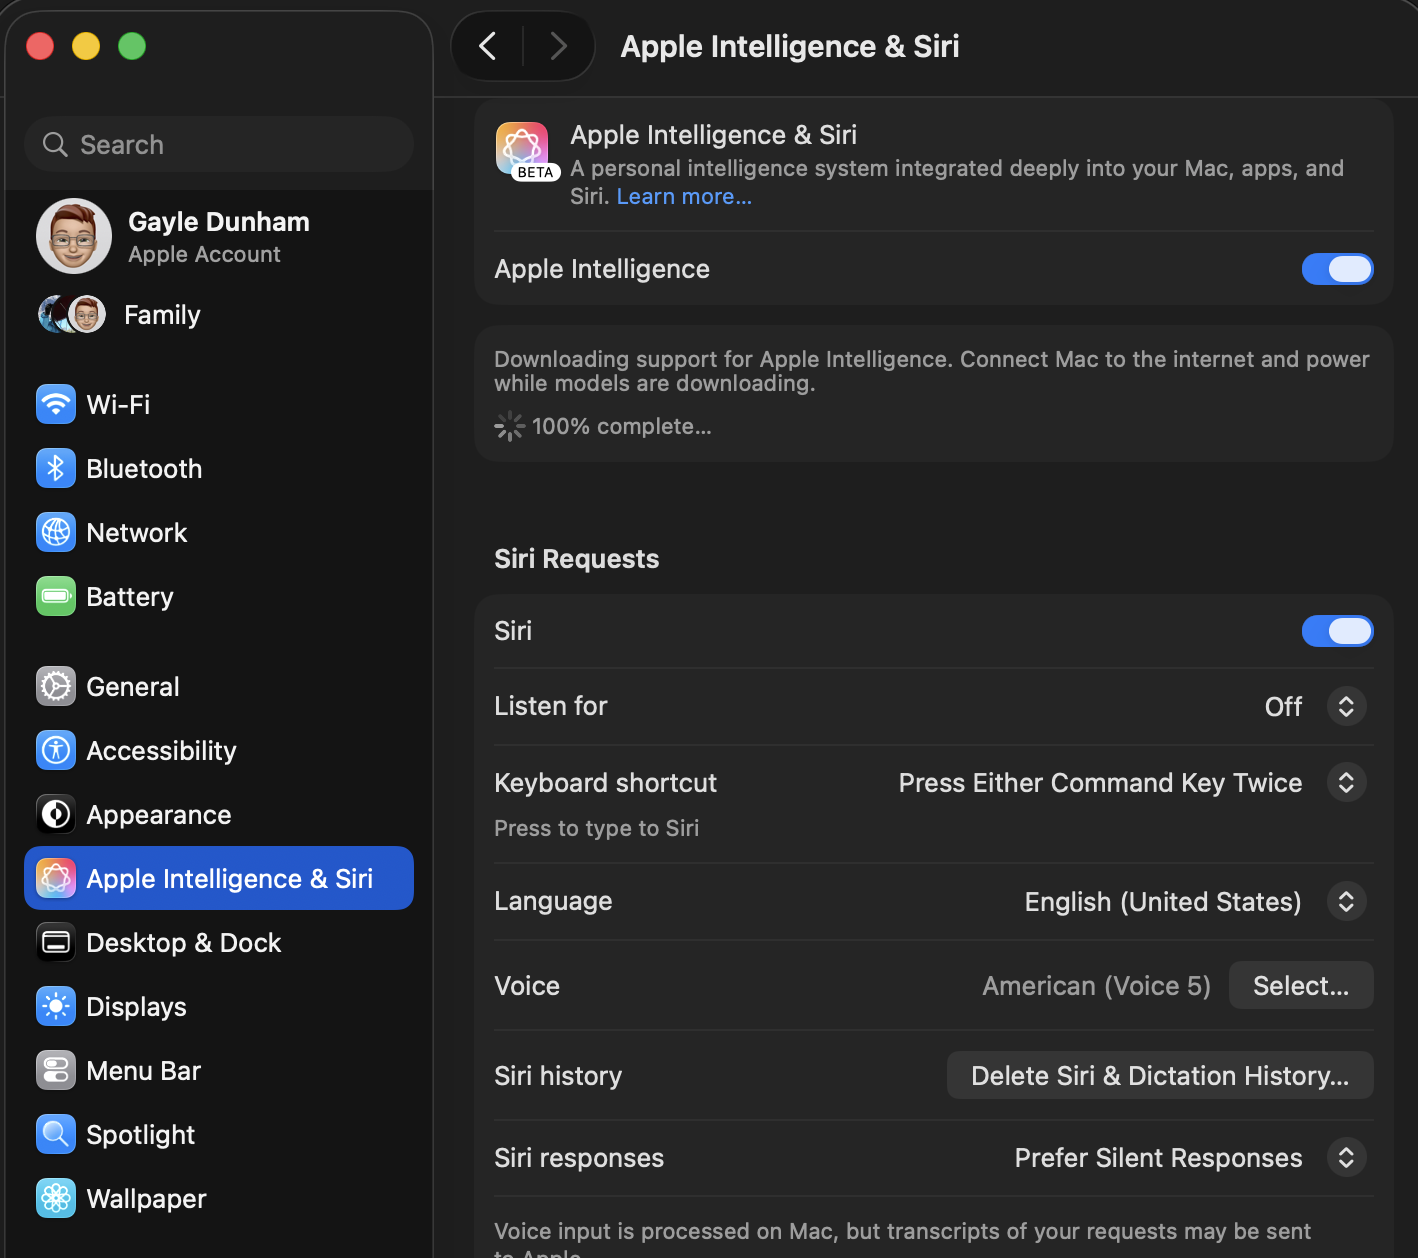Select the Spotlight magnifier icon
The image size is (1418, 1258).
tap(56, 1134)
